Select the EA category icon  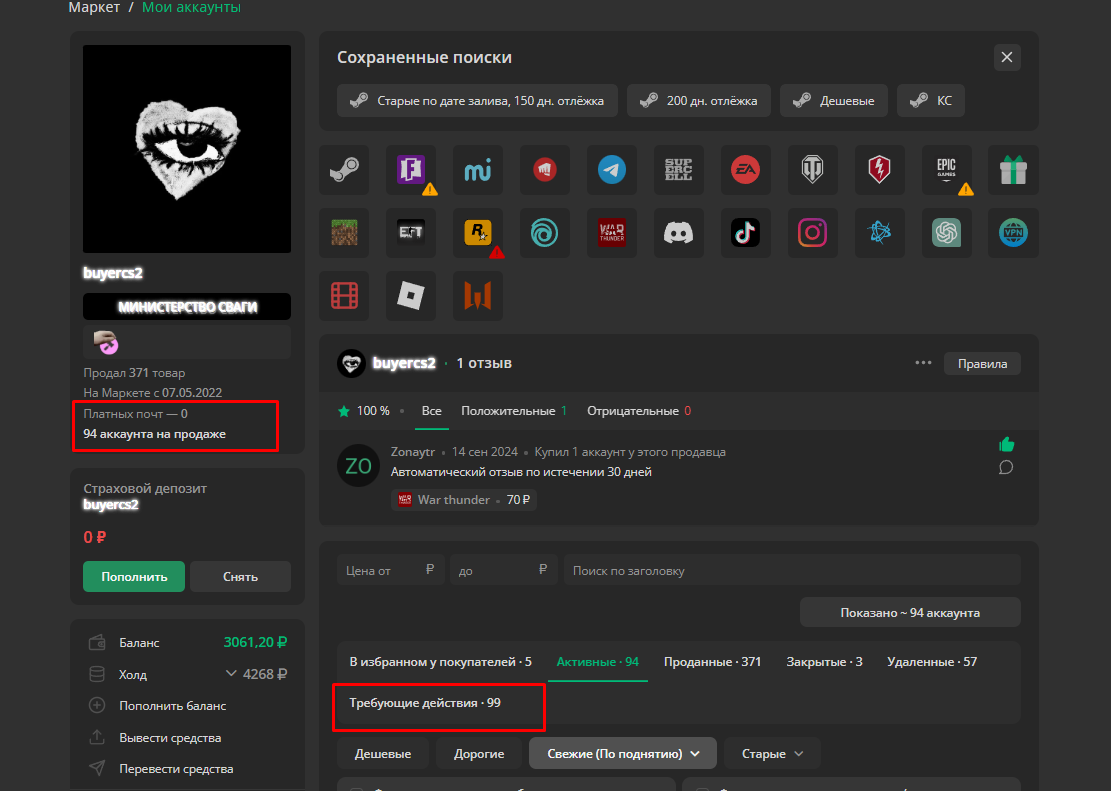(745, 170)
